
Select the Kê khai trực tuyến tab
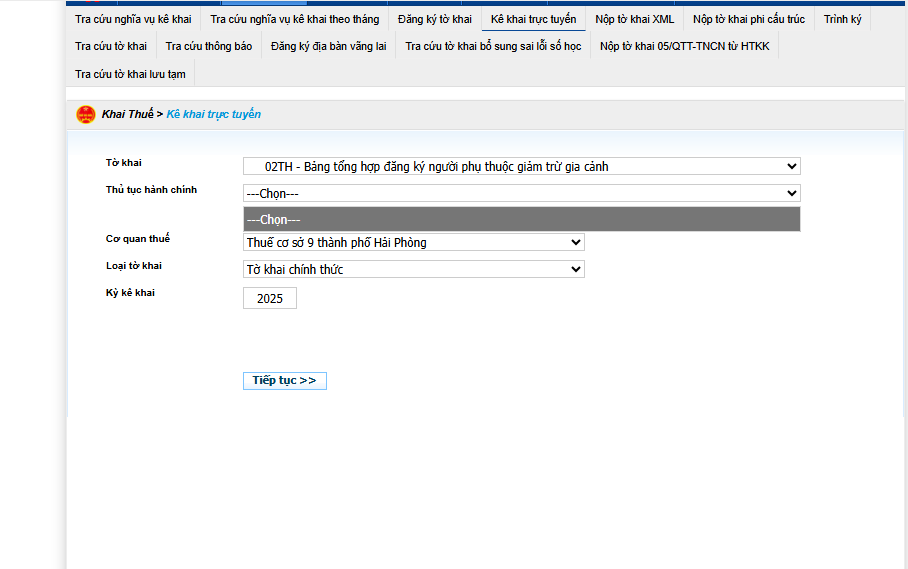[533, 19]
